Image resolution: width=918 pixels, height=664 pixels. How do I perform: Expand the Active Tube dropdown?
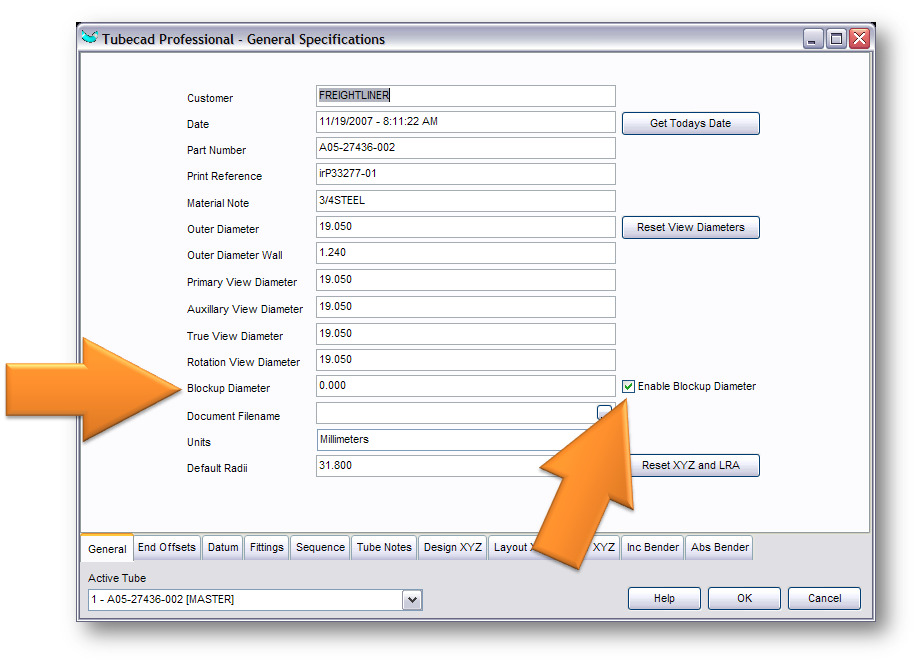[x=412, y=599]
